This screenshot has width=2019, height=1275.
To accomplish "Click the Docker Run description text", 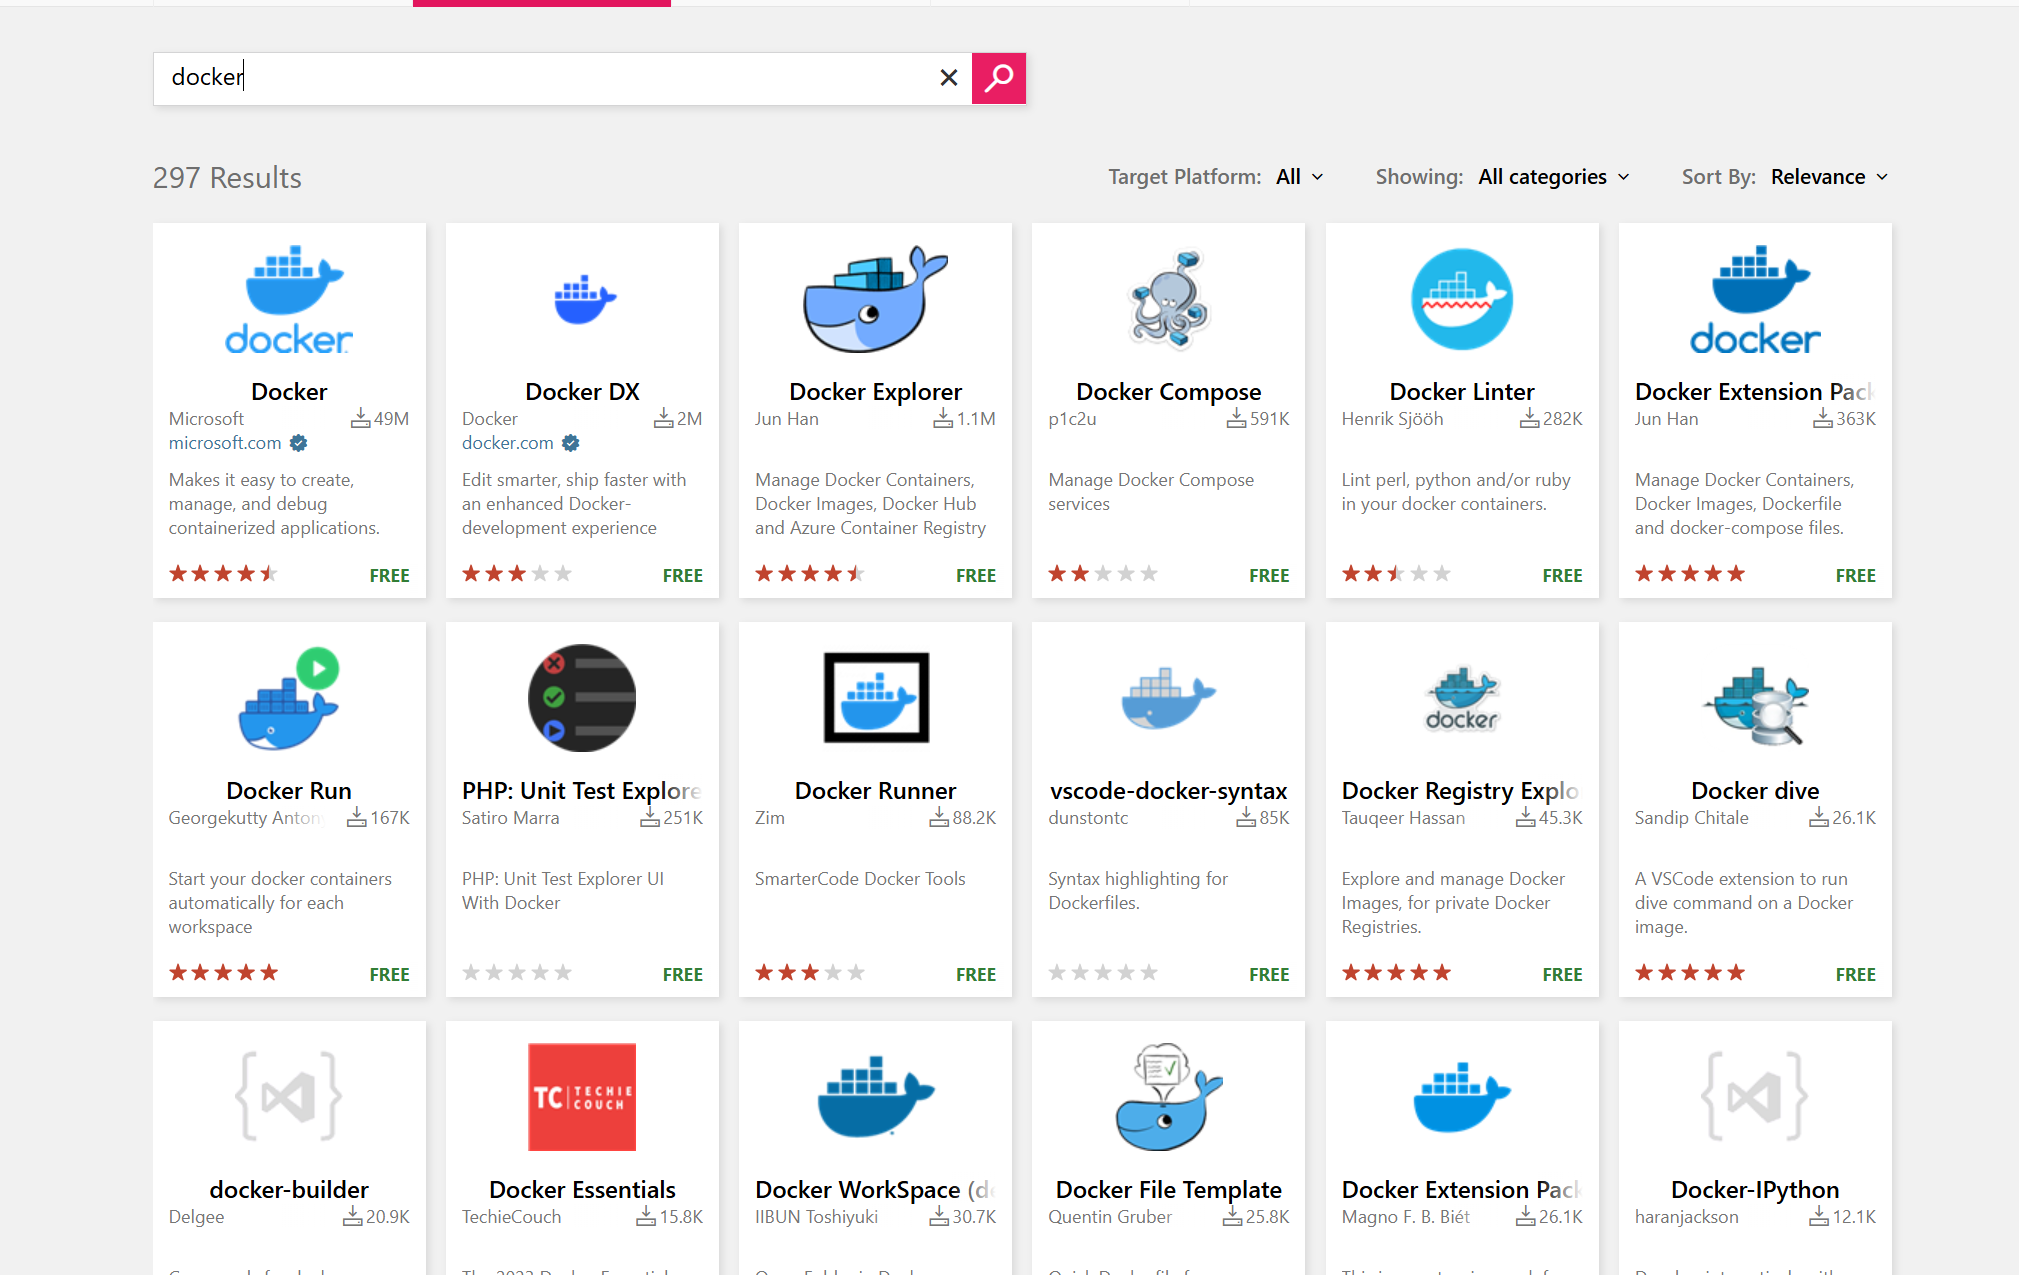I will pyautogui.click(x=280, y=903).
